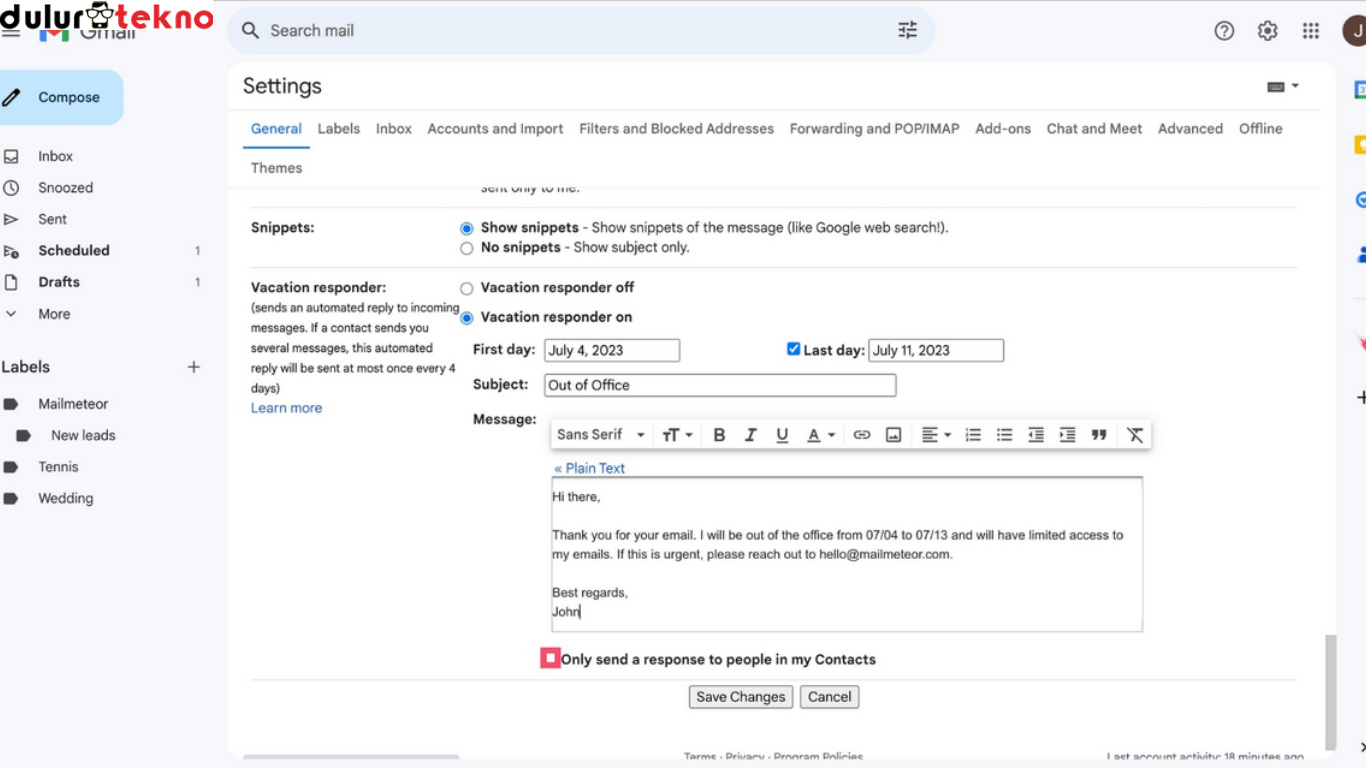Insert image using the image icon
Viewport: 1366px width, 768px height.
coord(894,435)
